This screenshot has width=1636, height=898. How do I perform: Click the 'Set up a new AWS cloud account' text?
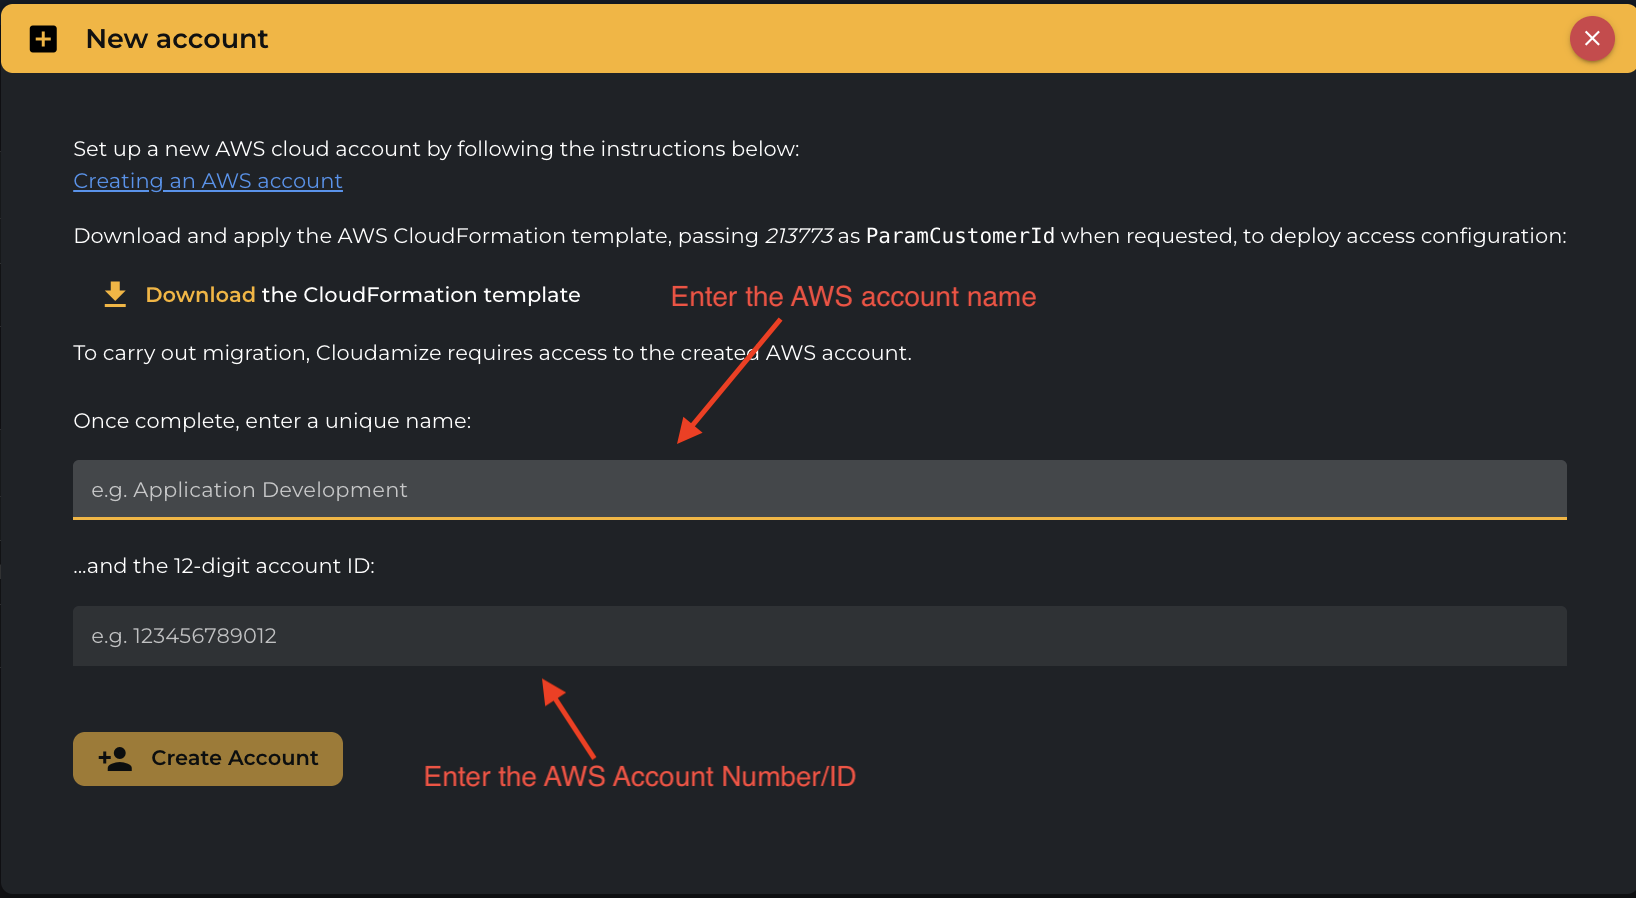[x=436, y=149]
